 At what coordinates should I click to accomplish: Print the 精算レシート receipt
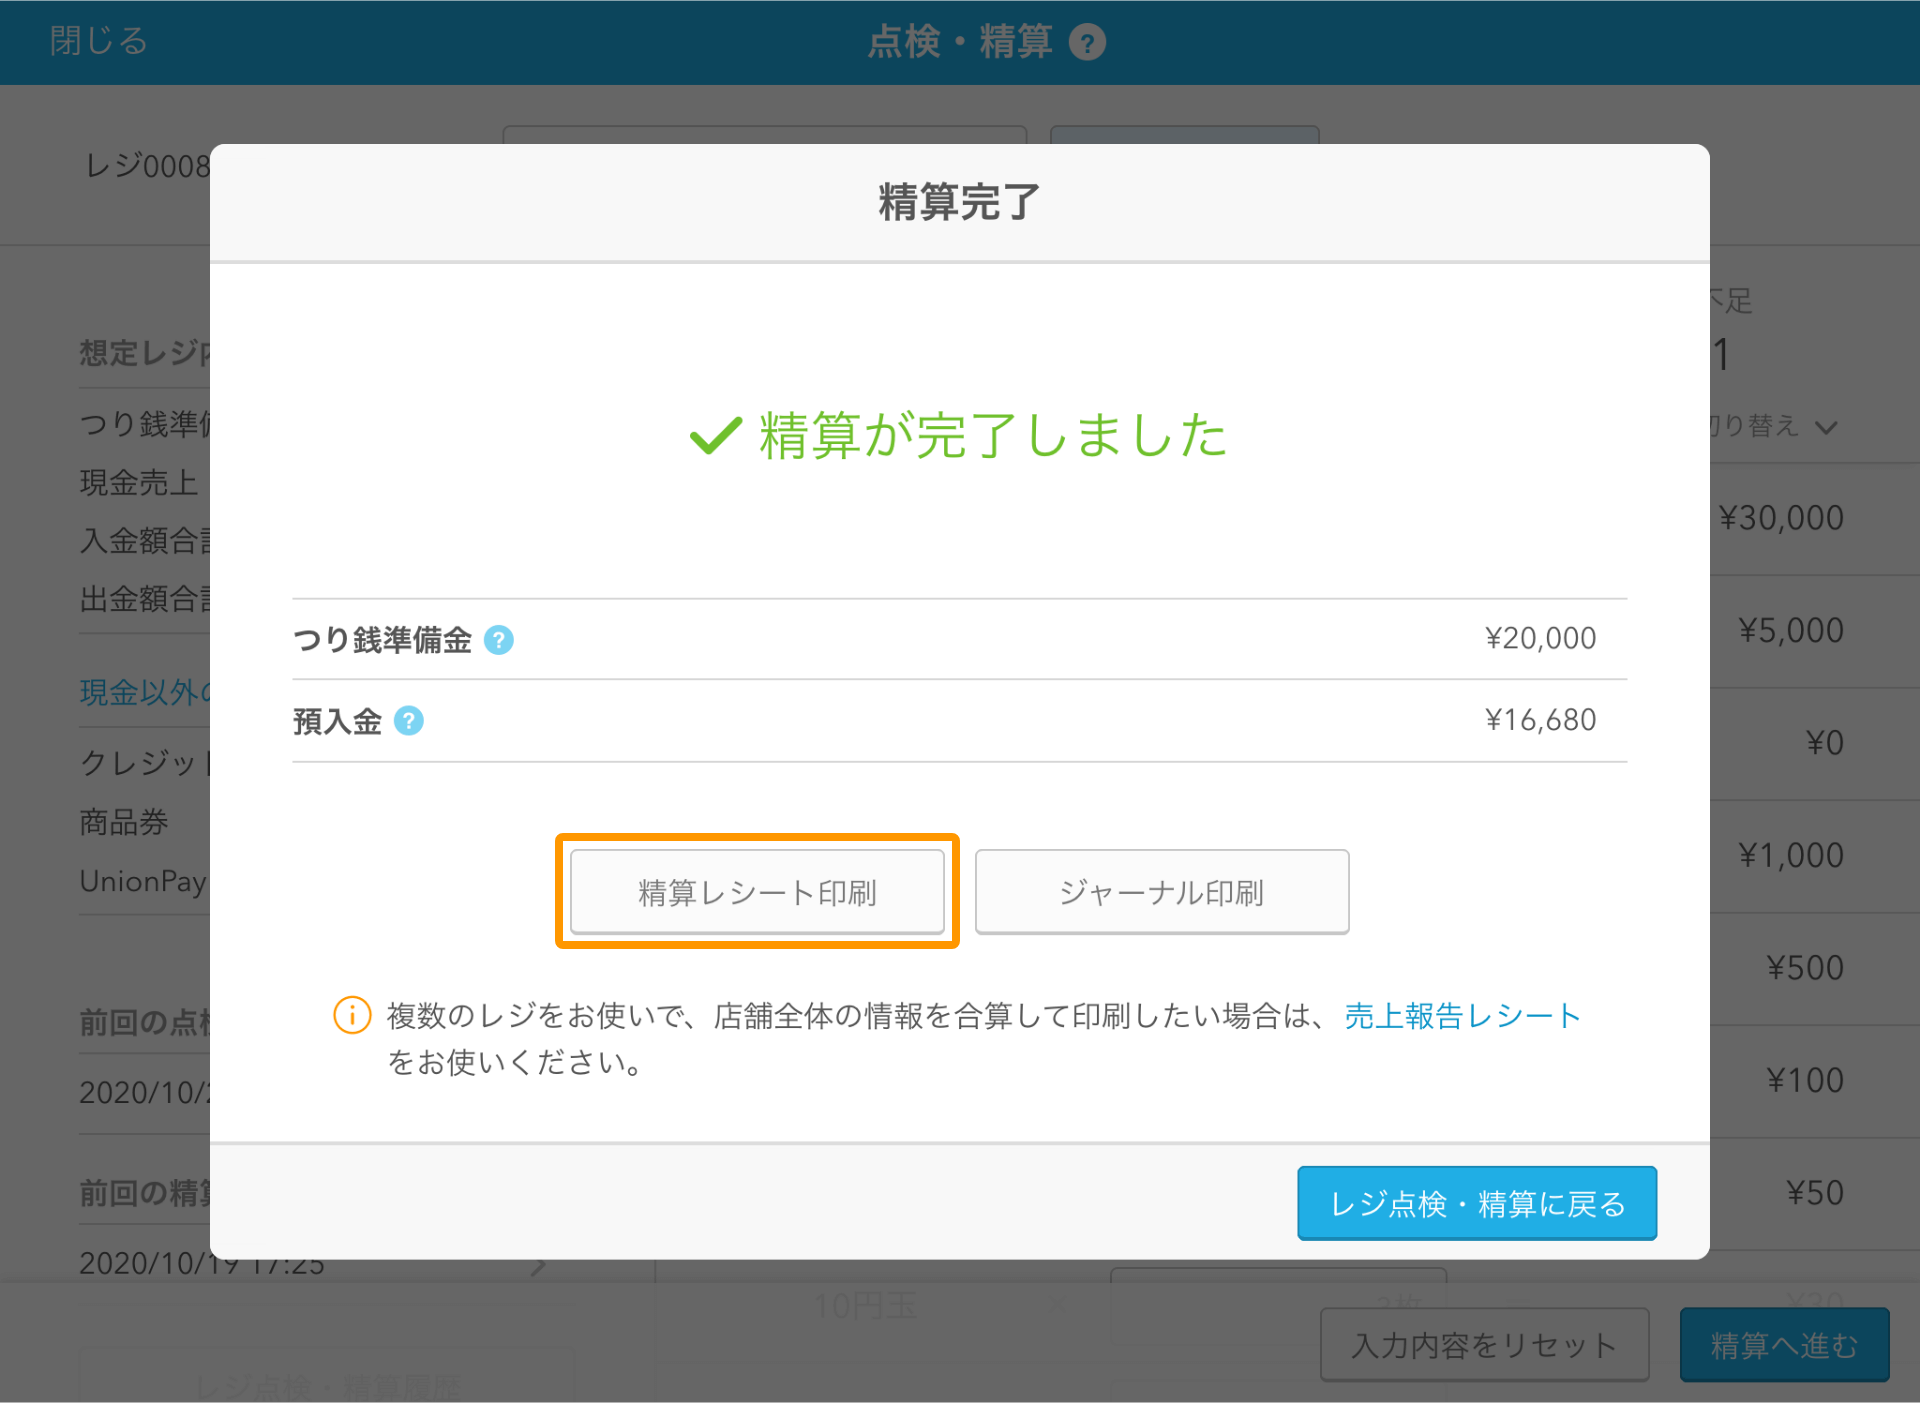coord(757,892)
